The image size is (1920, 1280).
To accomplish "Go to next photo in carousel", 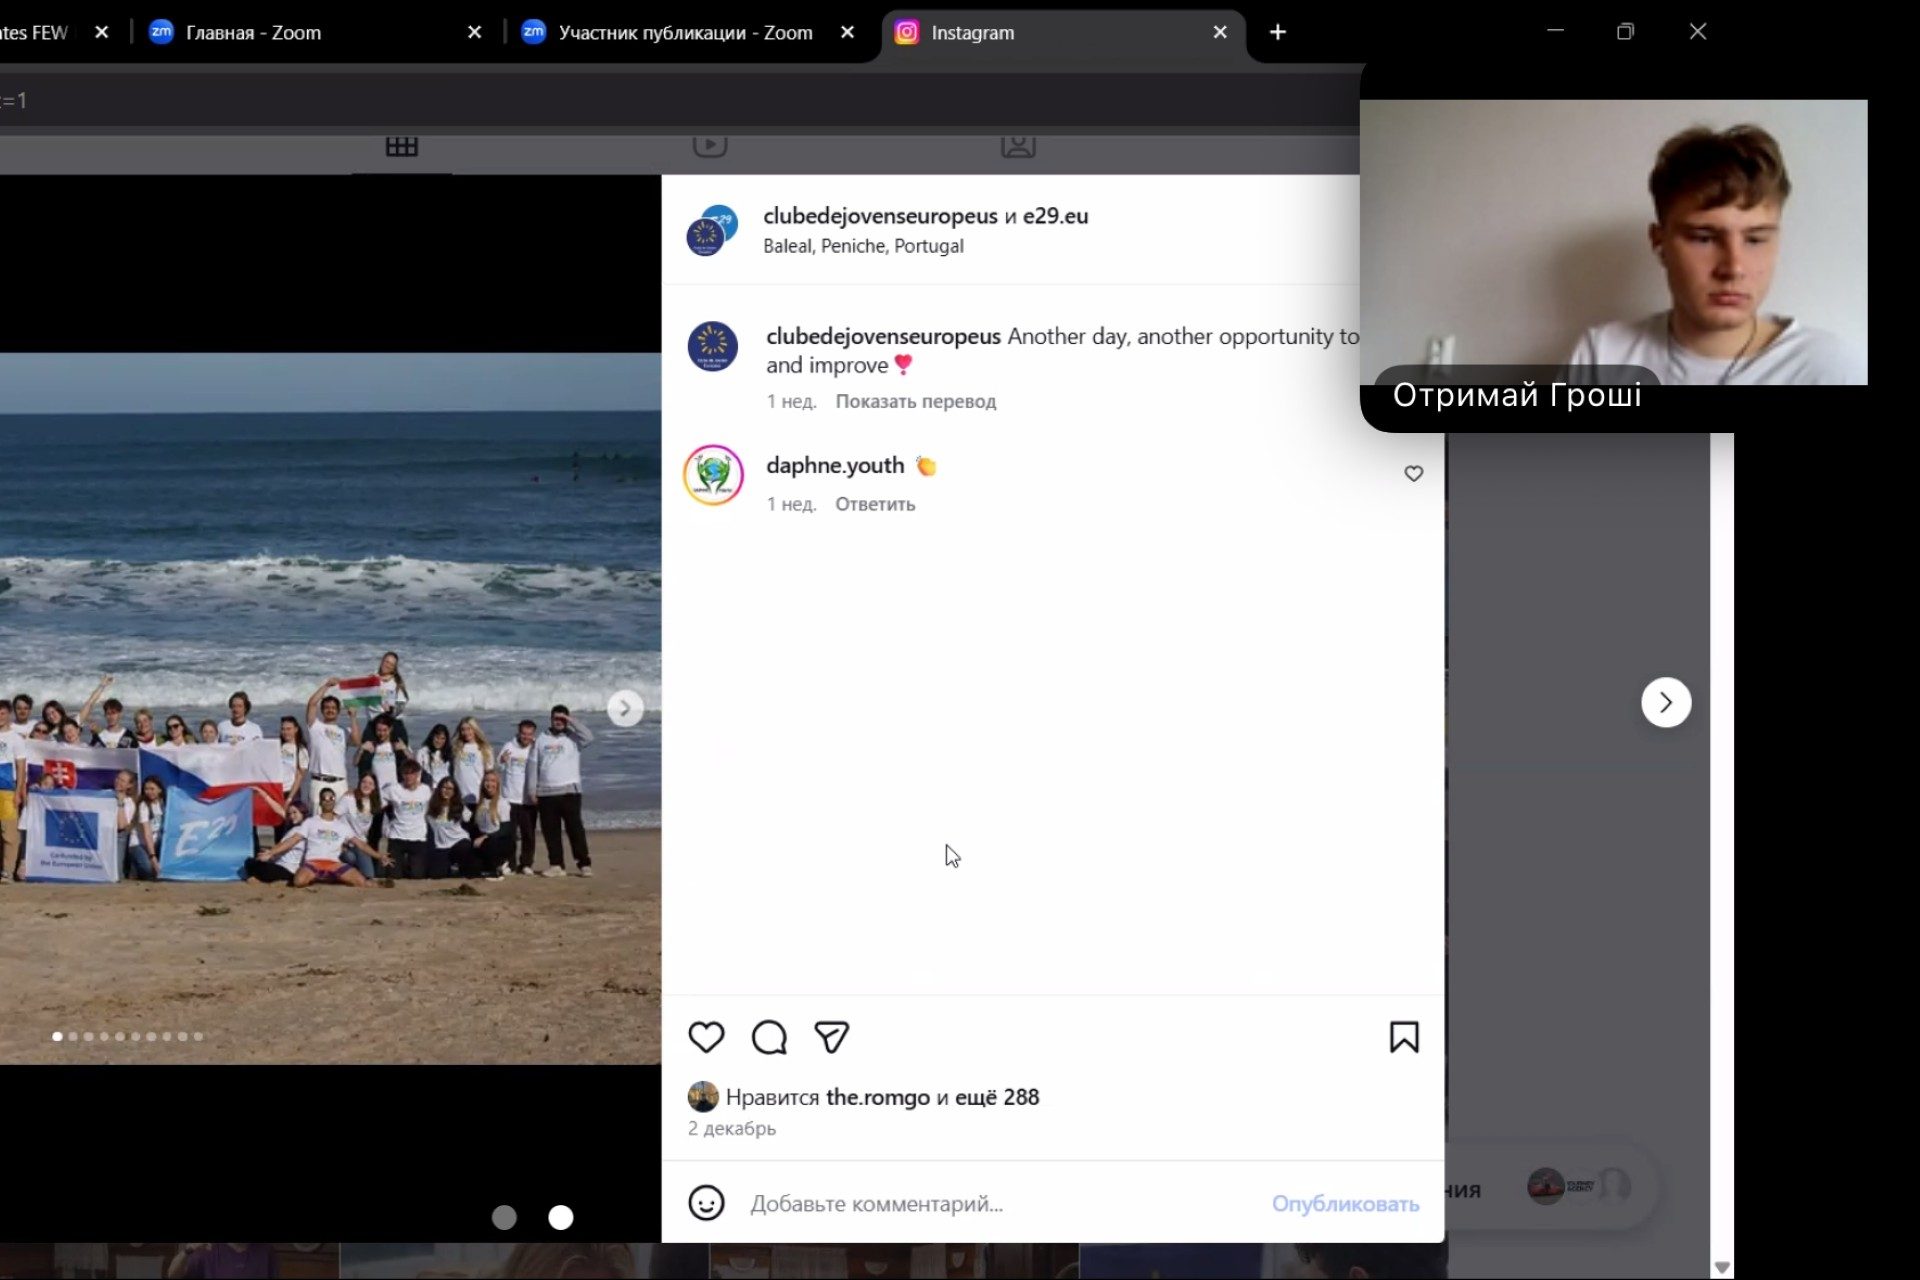I will [x=625, y=709].
